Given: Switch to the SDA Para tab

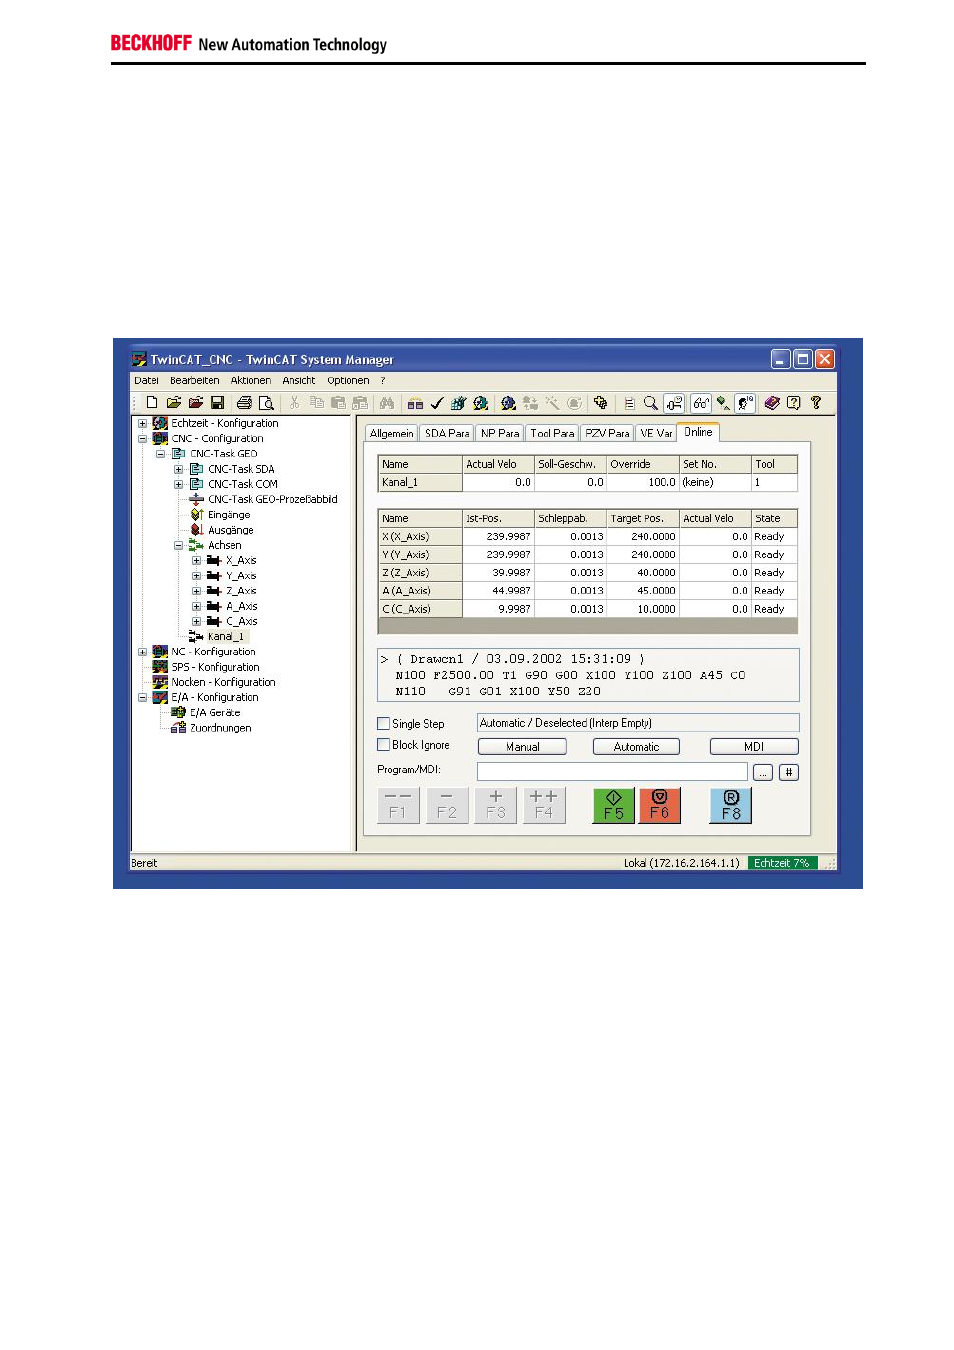Looking at the screenshot, I should (x=446, y=433).
